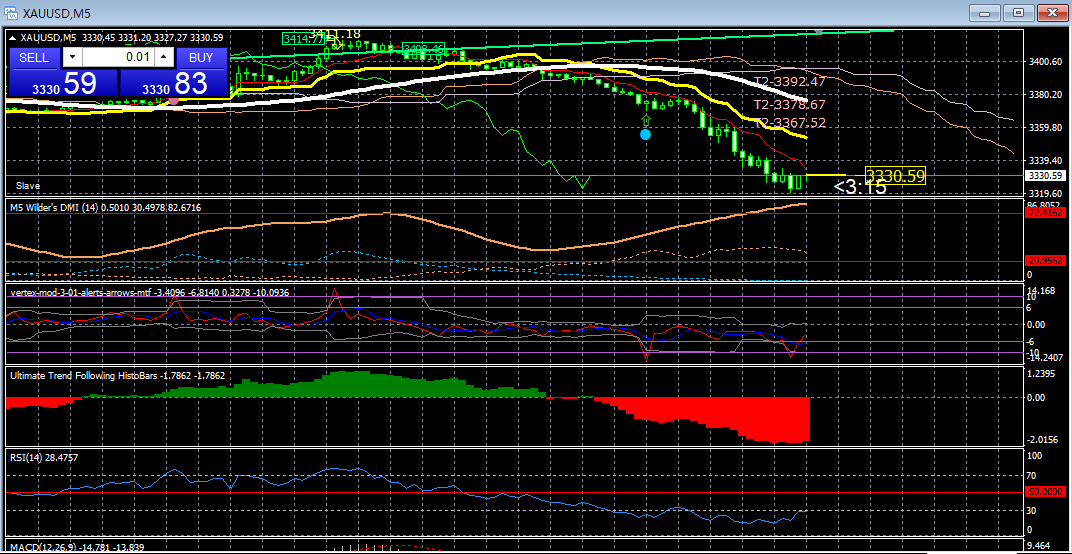
Task: Click the gray chart shift triangle marker
Action: [x=820, y=31]
